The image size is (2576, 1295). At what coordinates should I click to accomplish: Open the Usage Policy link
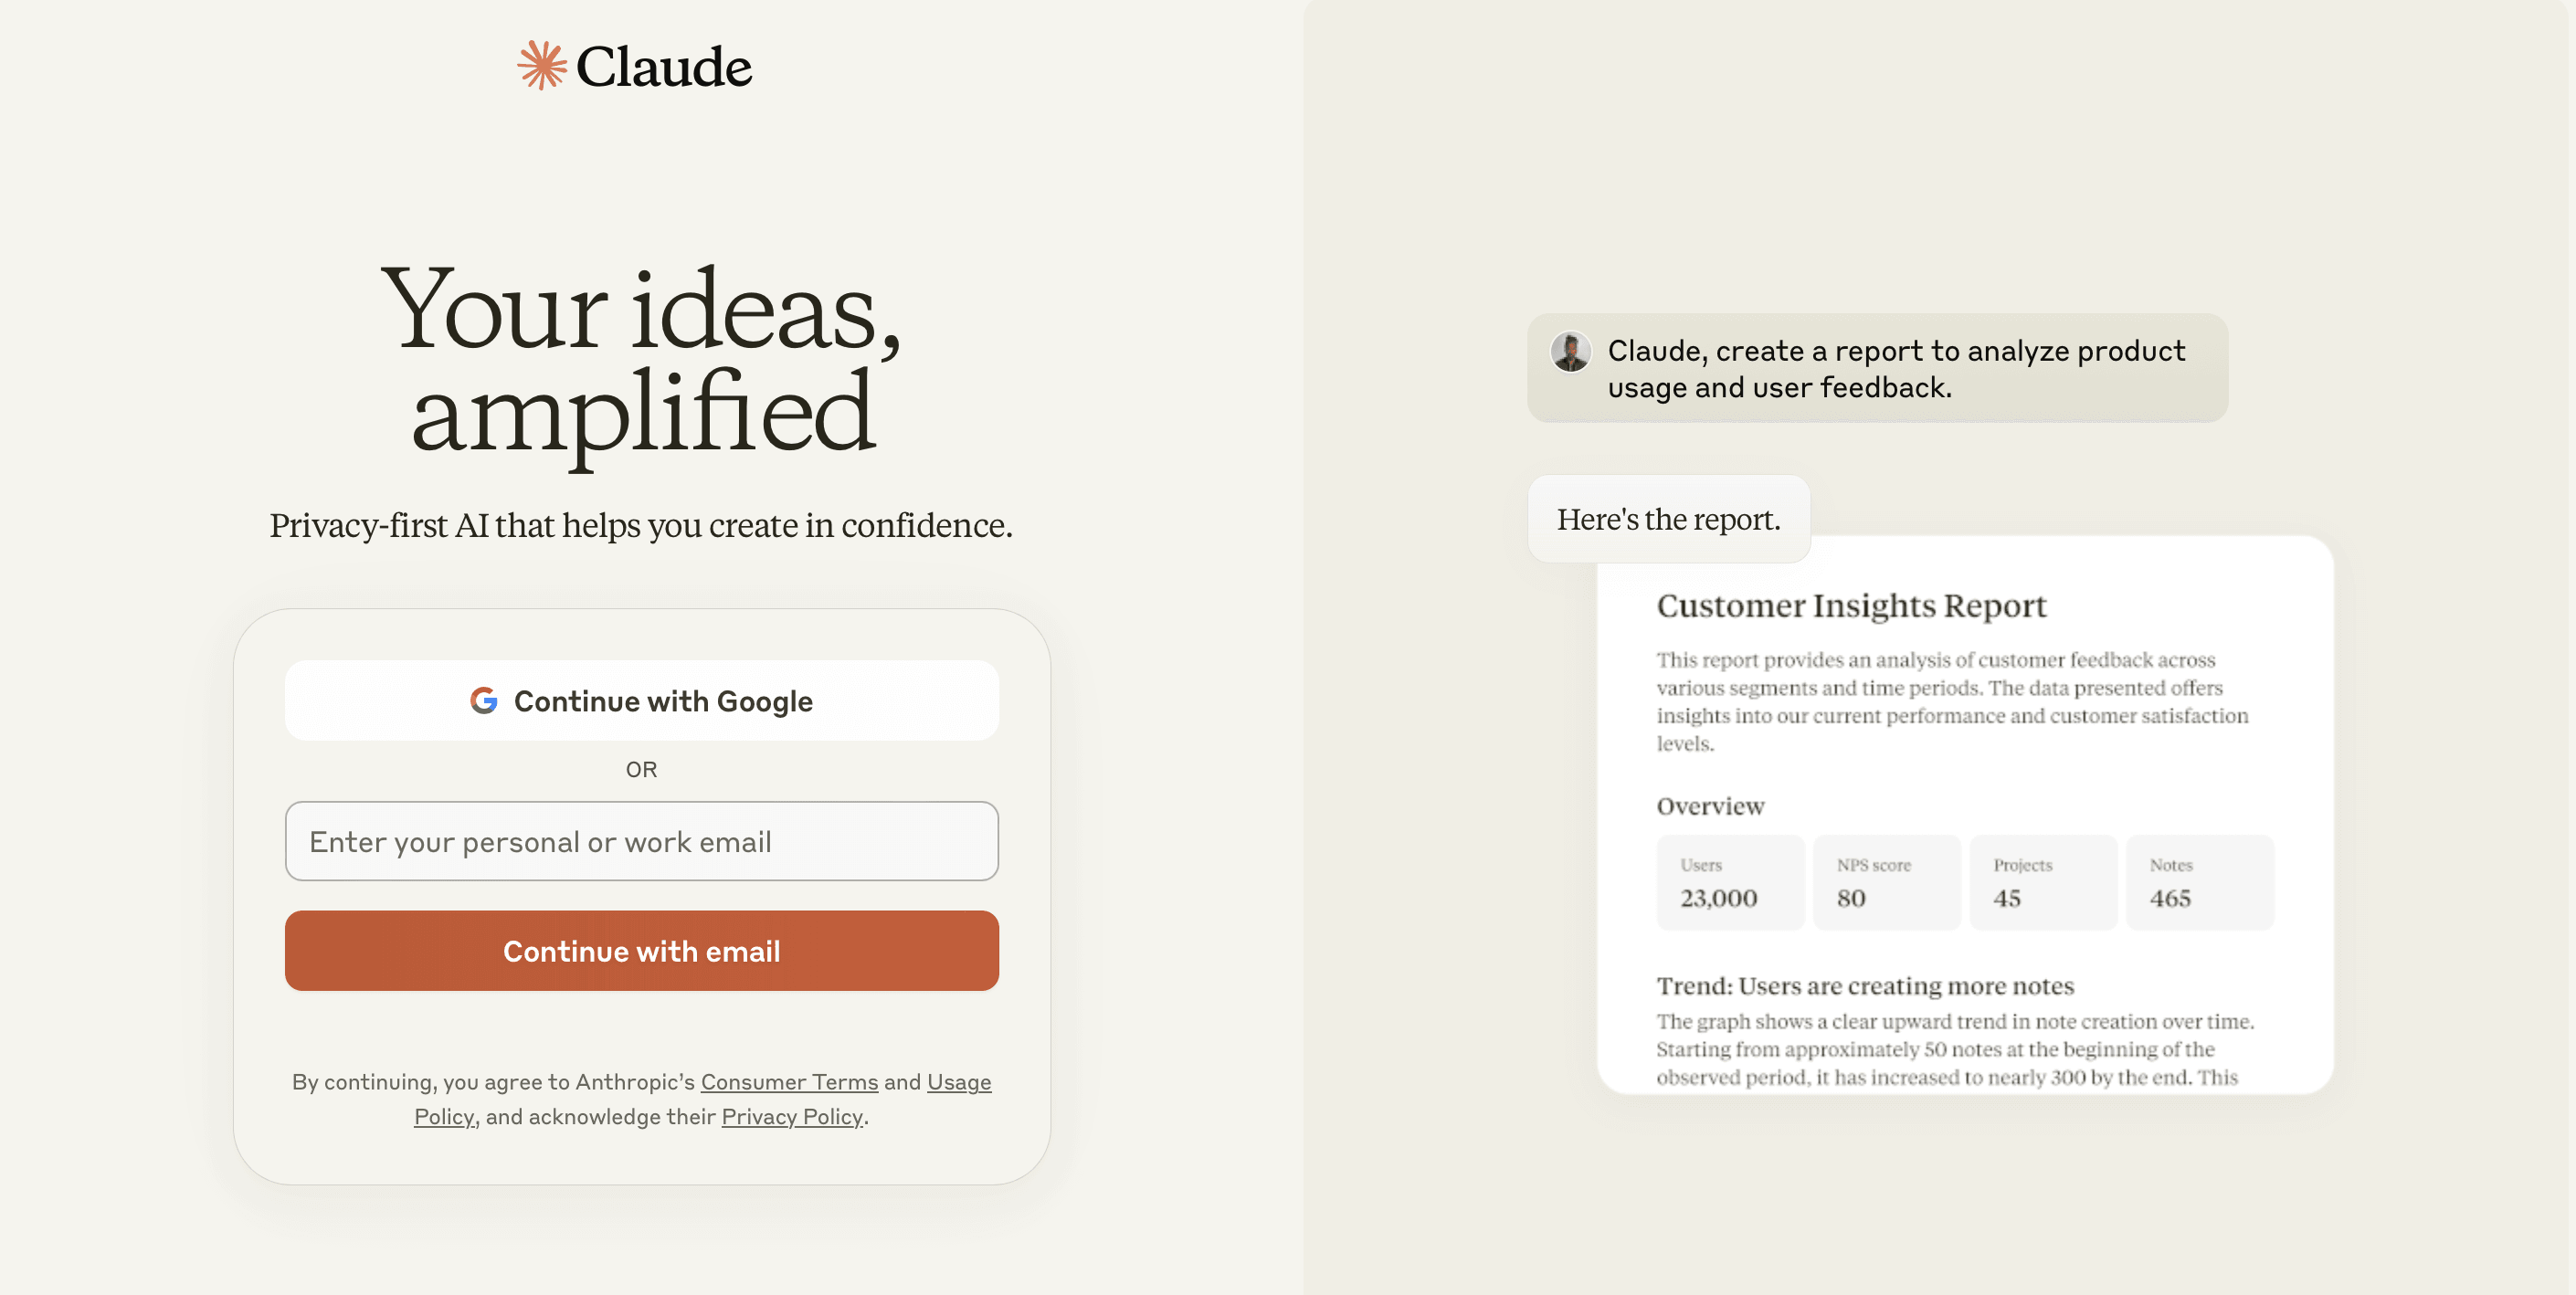[x=958, y=1082]
